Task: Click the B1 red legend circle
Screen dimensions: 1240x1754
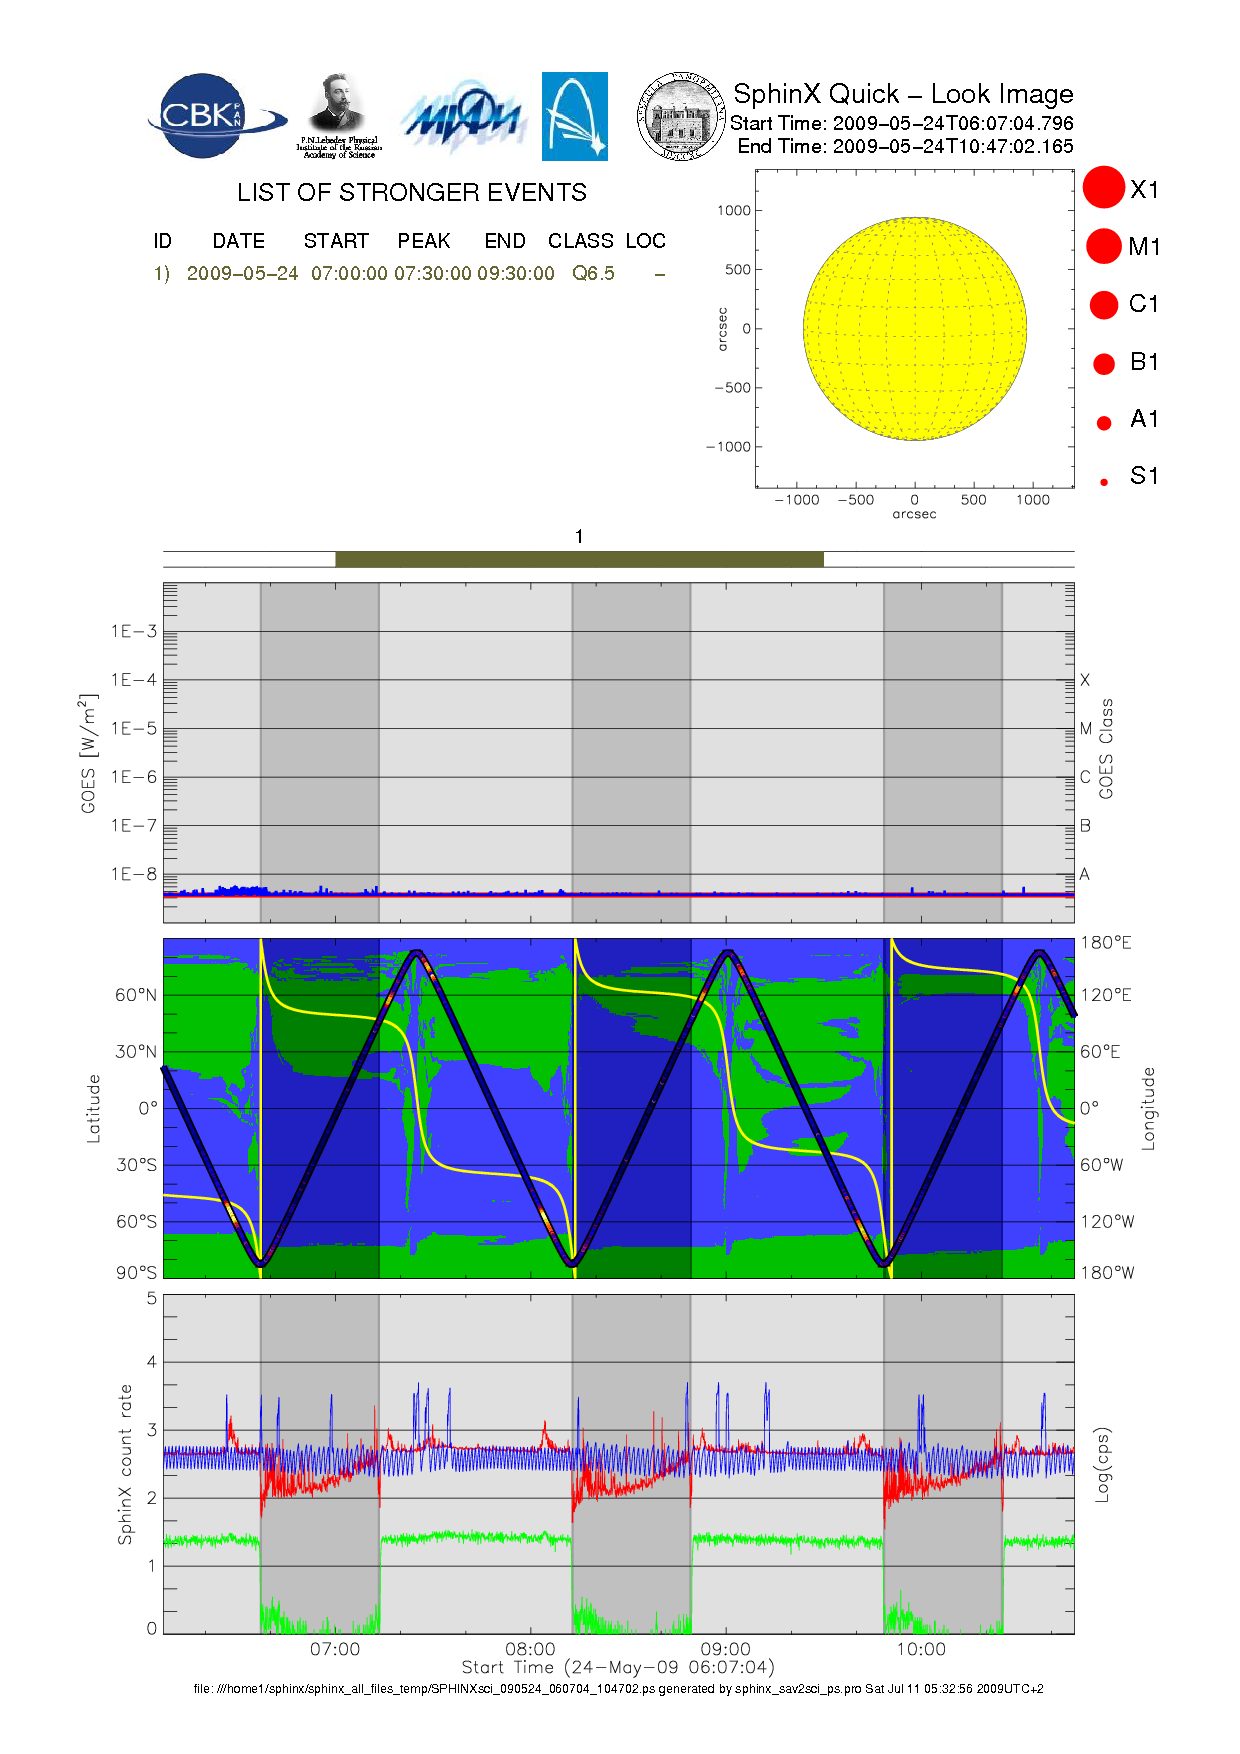Action: click(x=1104, y=363)
